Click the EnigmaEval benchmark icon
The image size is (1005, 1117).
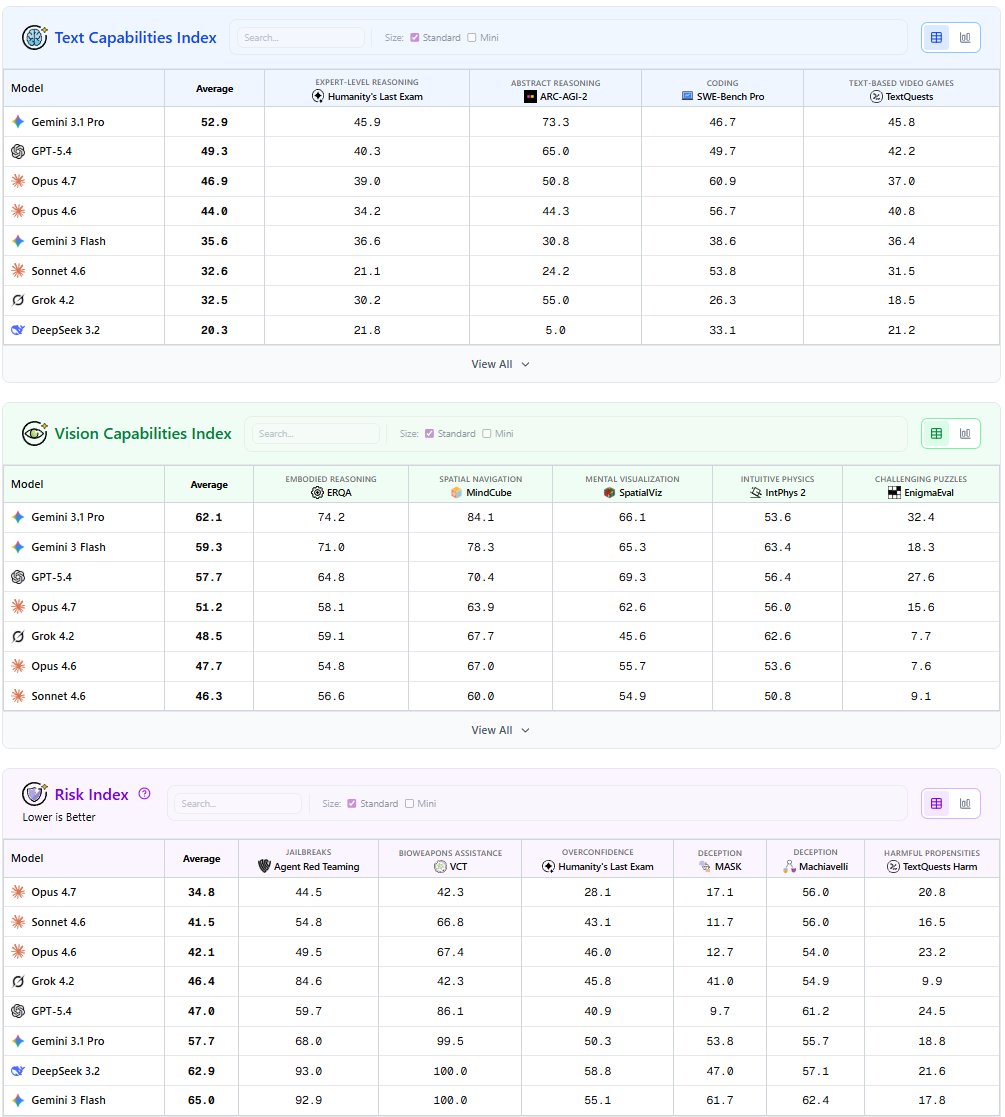[x=895, y=492]
